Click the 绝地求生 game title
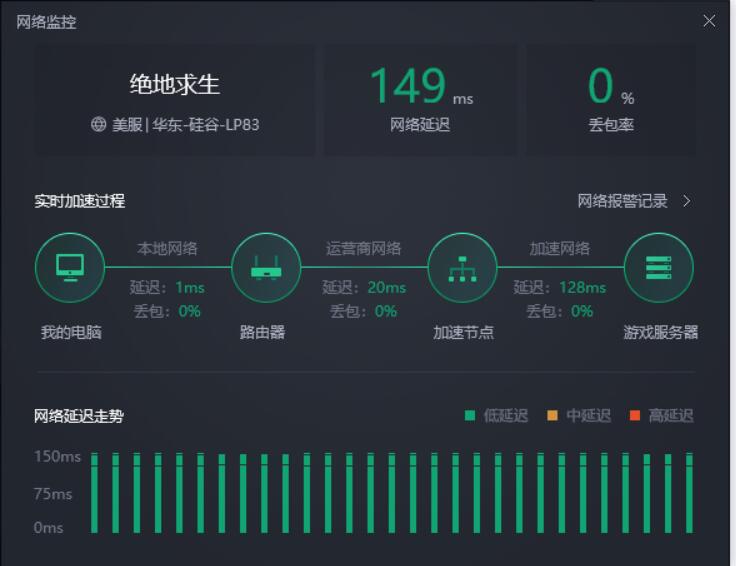 point(175,85)
